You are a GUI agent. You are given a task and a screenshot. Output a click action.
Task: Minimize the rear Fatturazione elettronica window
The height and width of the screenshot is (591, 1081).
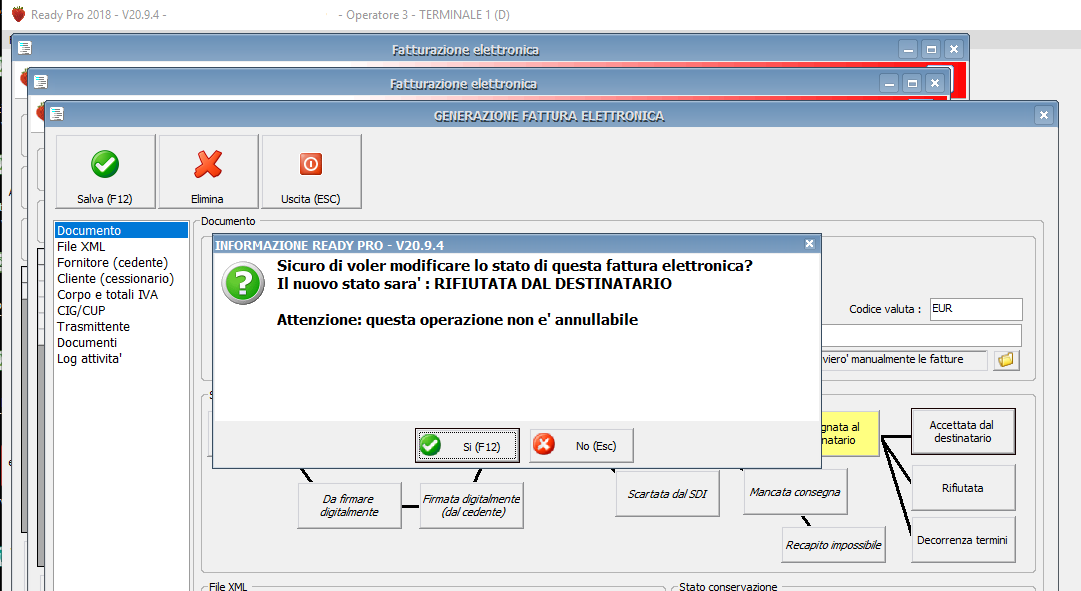909,50
